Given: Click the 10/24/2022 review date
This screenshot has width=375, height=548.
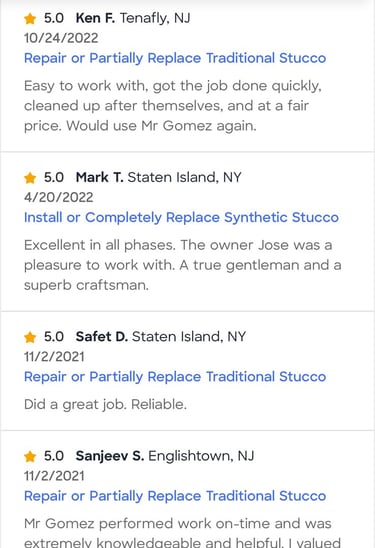Looking at the screenshot, I should (61, 38).
